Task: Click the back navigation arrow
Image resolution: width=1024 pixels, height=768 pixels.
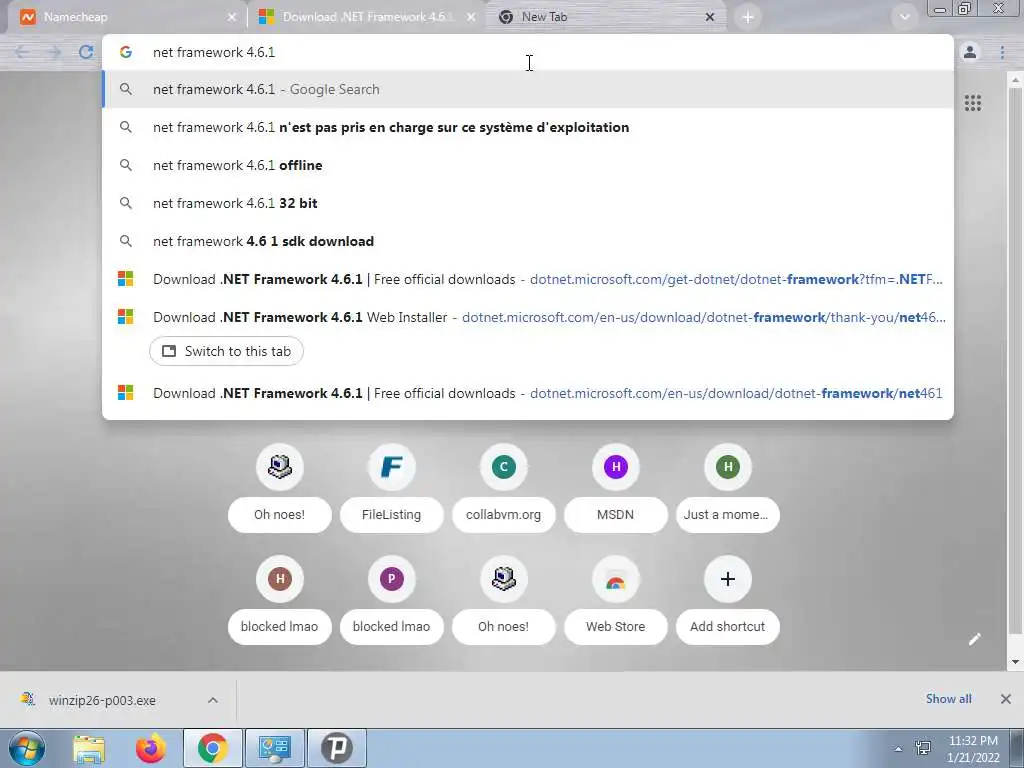Action: [22, 52]
